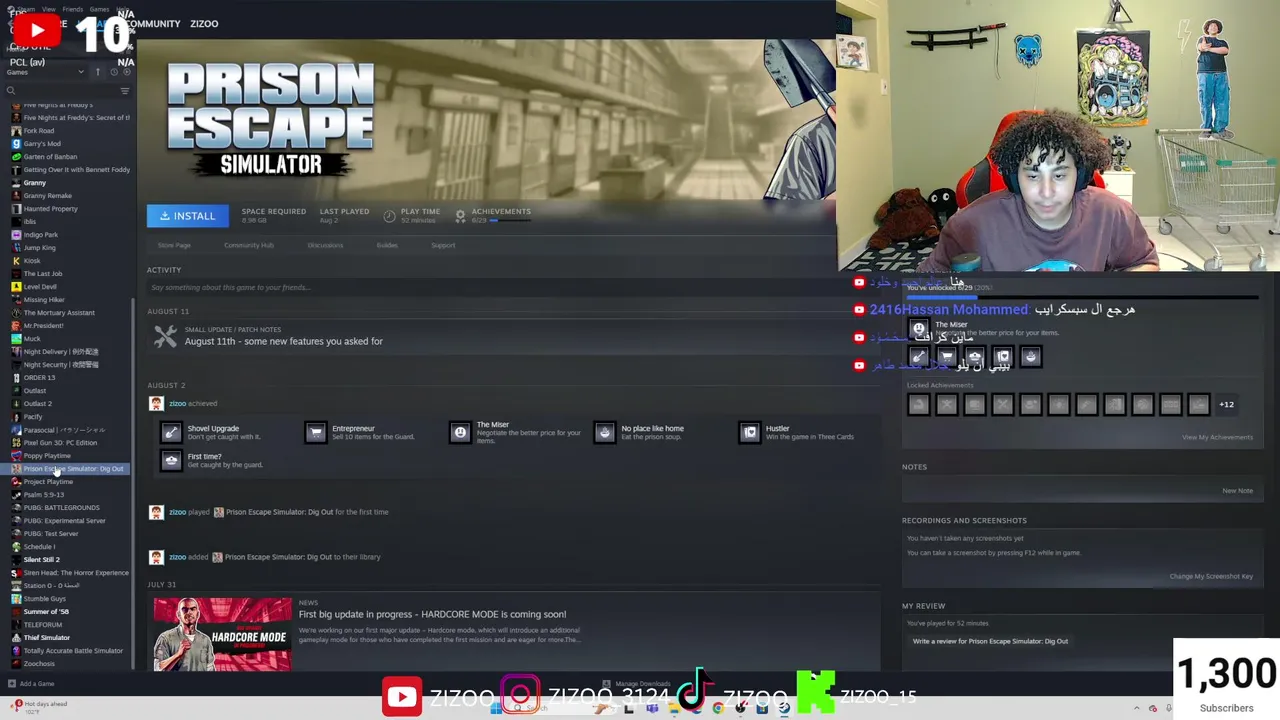
Task: Open the Games filter dropdown in library
Action: [x=45, y=72]
